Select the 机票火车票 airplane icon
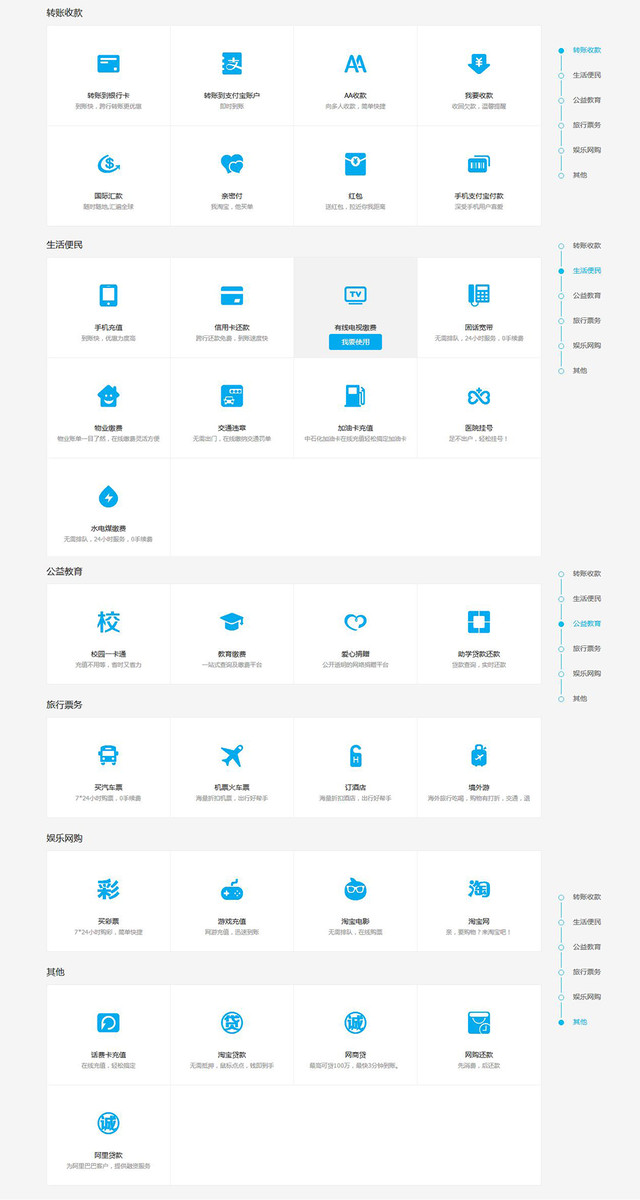Viewport: 640px width, 1200px height. (x=232, y=755)
